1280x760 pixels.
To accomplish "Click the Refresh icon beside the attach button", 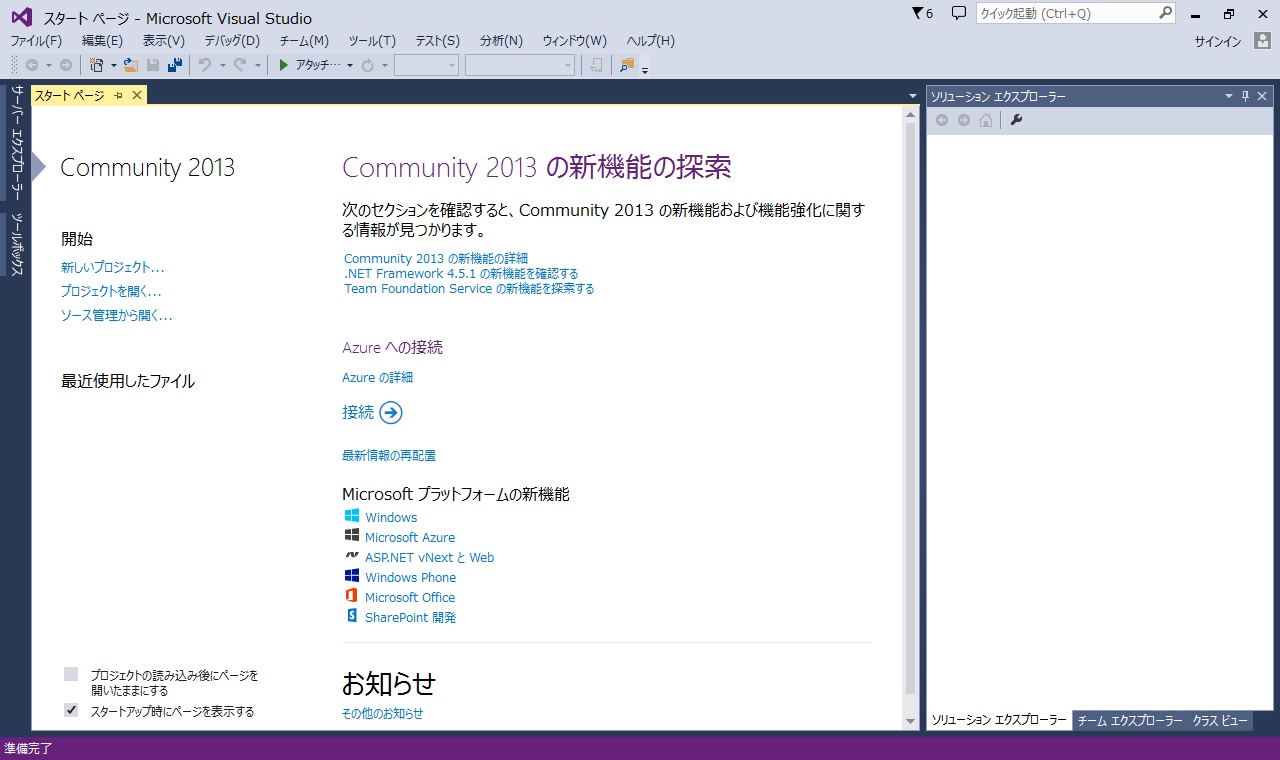I will pos(367,65).
